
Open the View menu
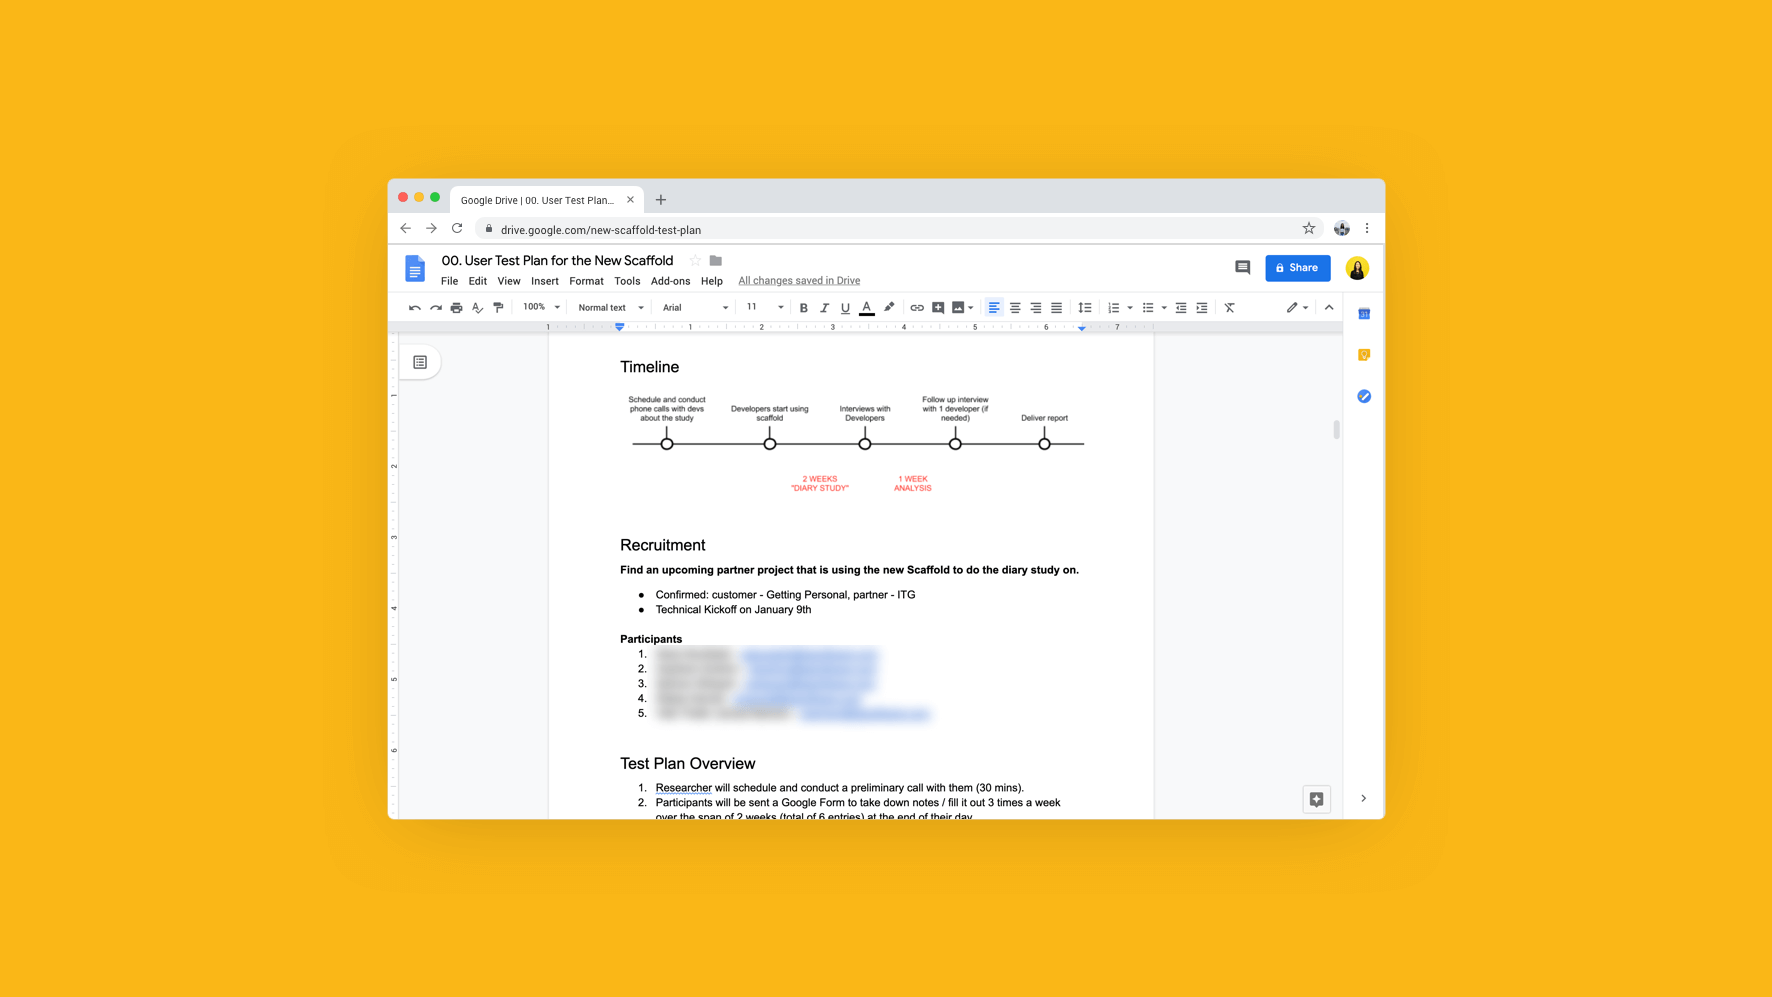click(509, 281)
